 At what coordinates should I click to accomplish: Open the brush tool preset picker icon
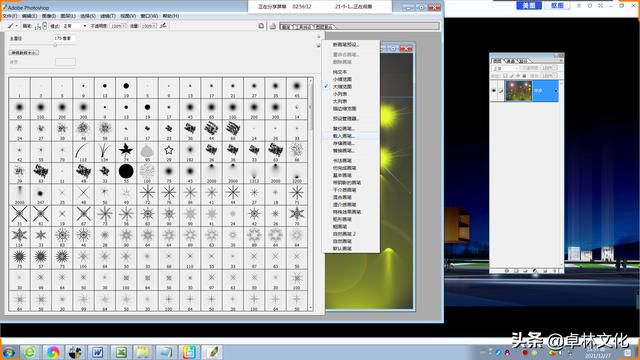(x=12, y=26)
